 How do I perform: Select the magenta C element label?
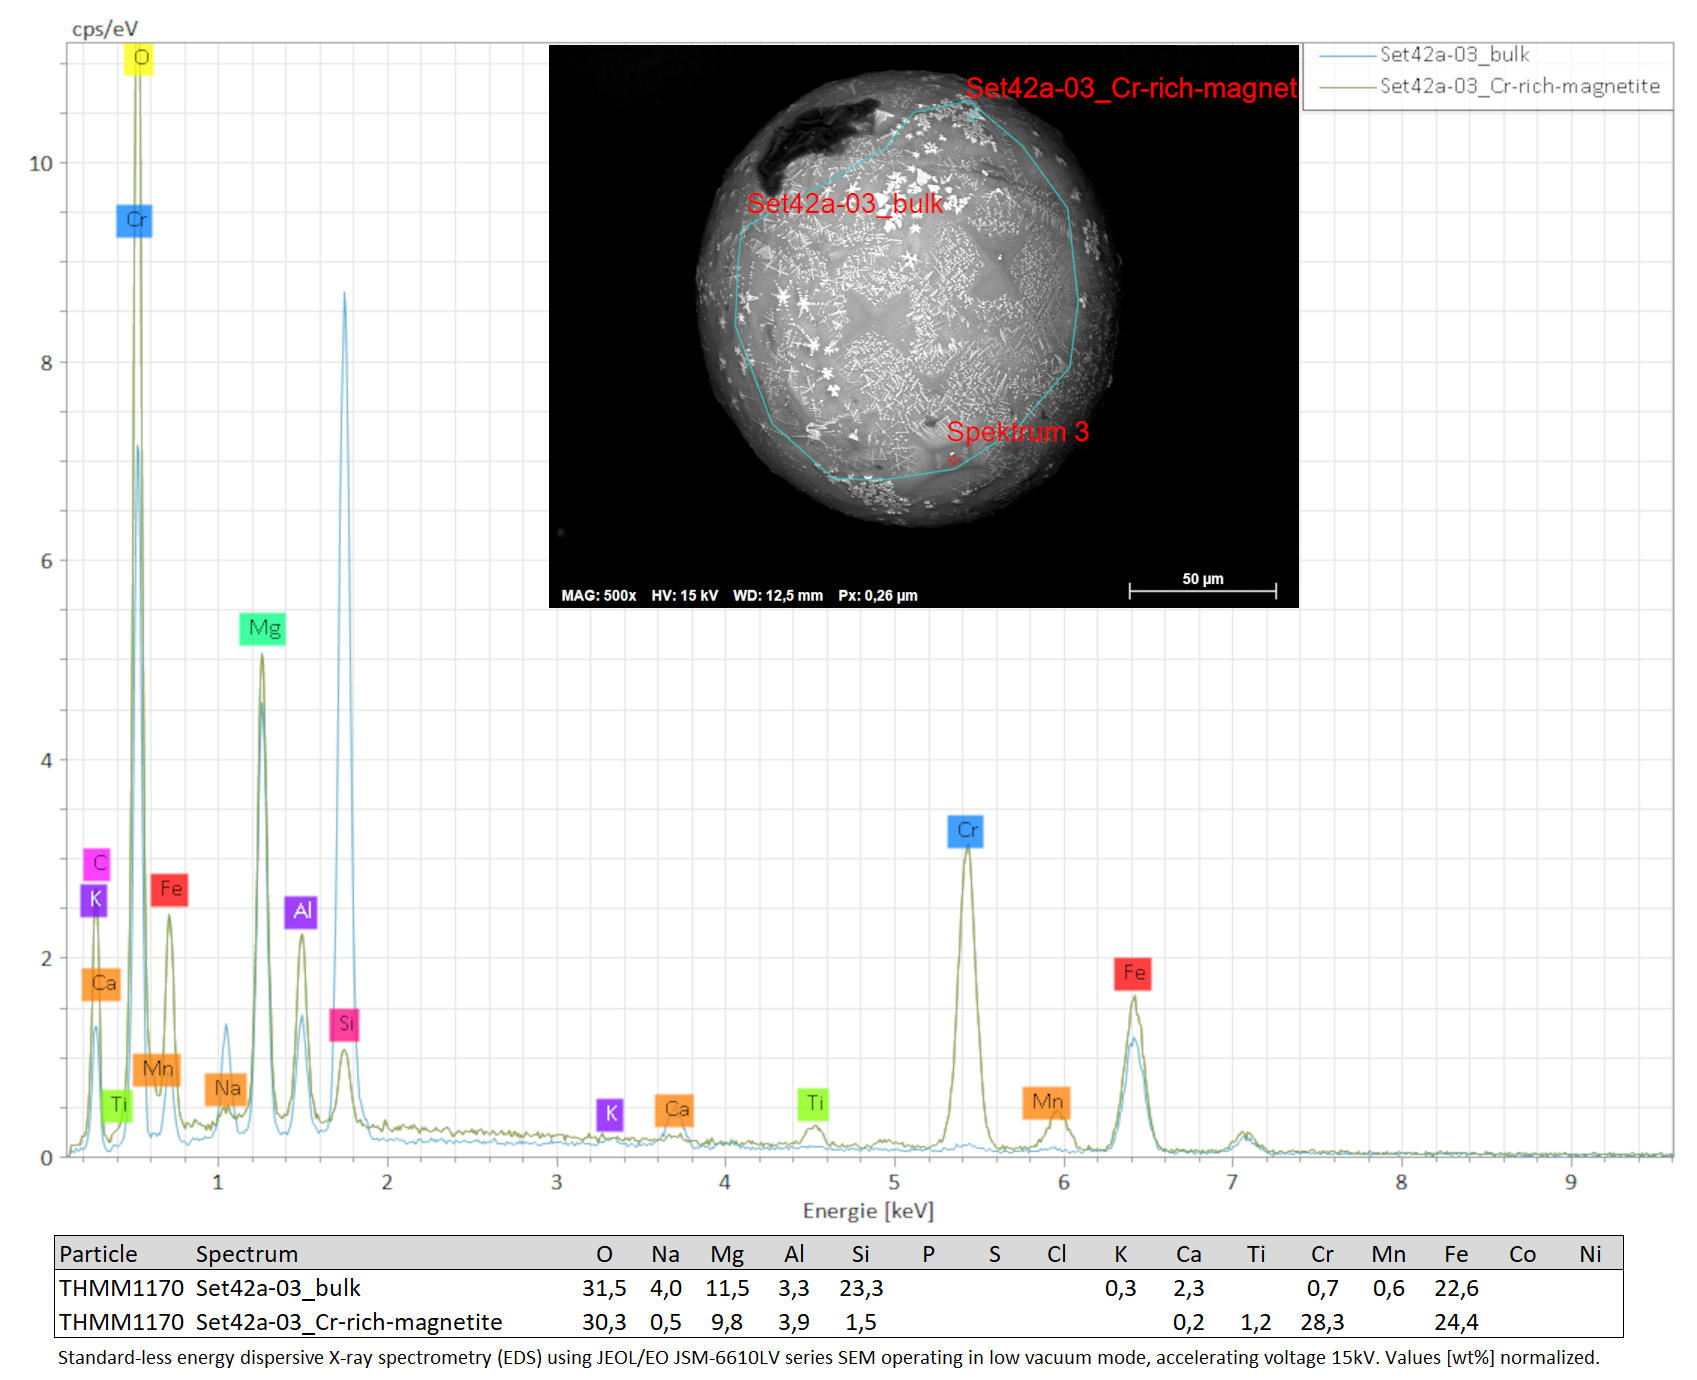(x=97, y=863)
